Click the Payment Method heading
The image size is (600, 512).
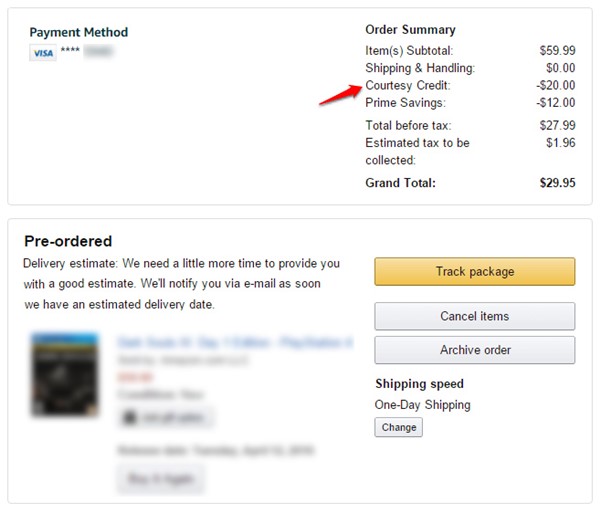tap(79, 32)
